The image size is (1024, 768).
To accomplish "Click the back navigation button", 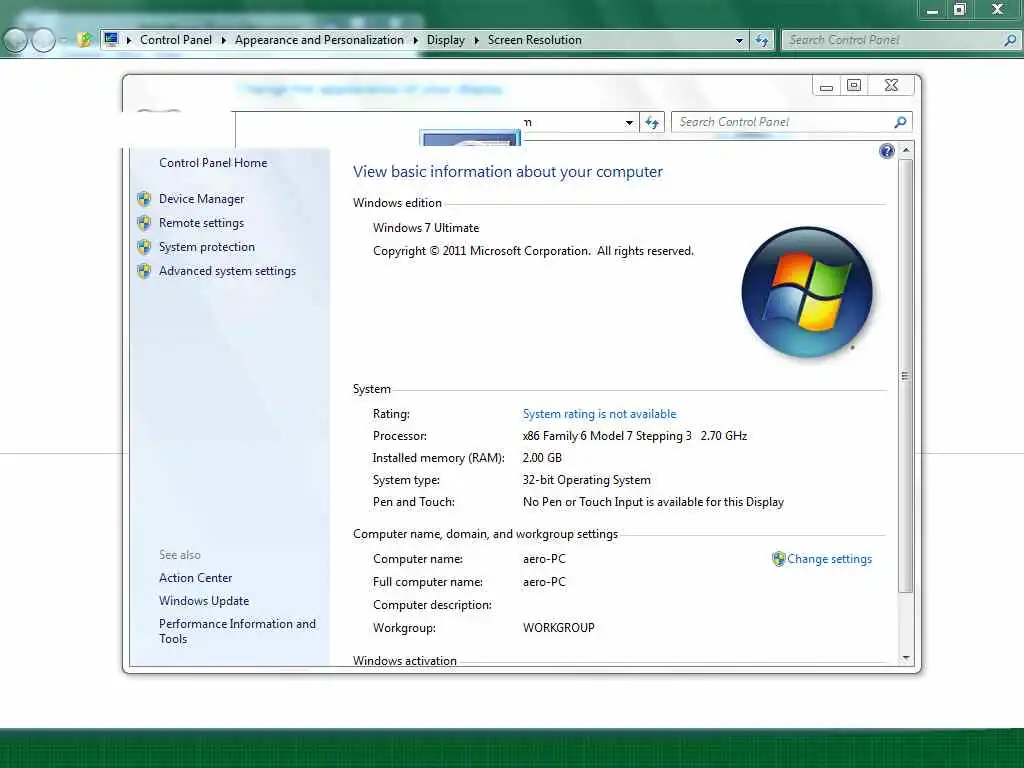I will click(15, 40).
